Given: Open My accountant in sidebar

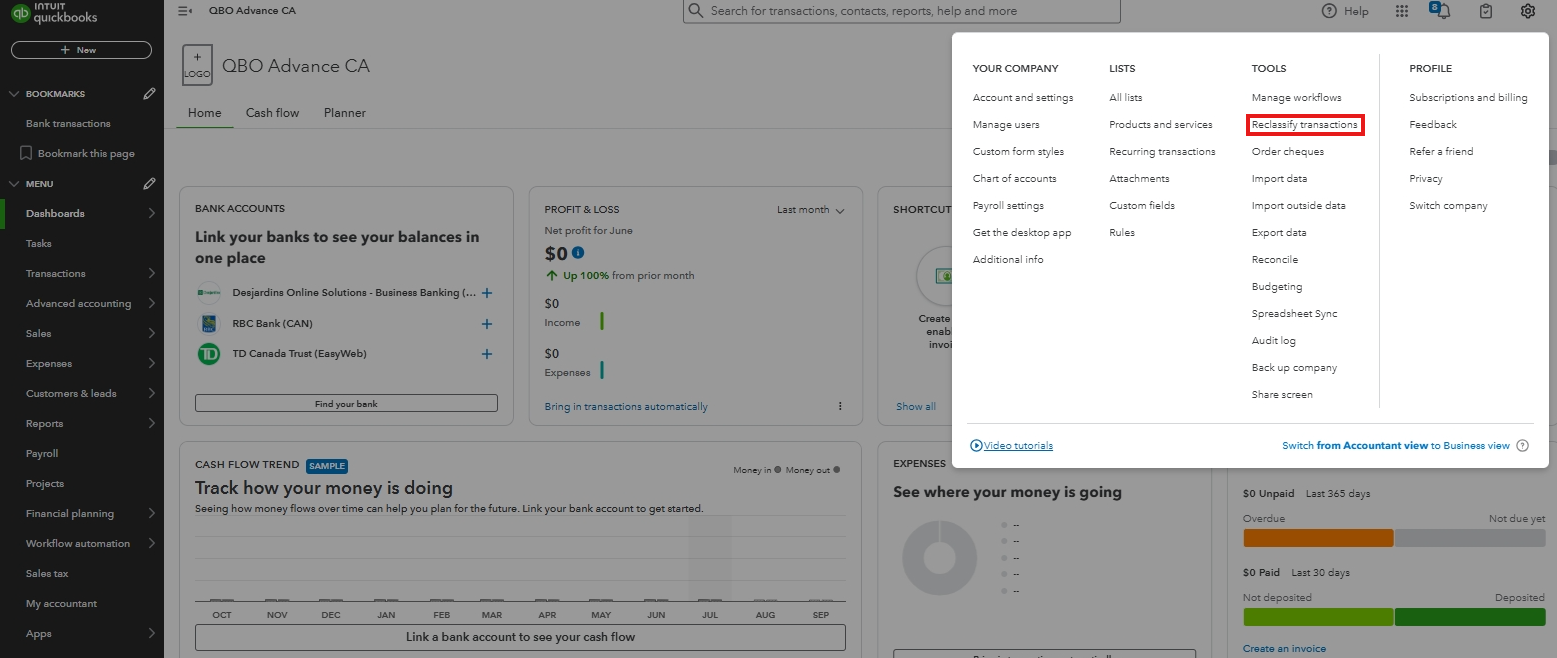Looking at the screenshot, I should (x=61, y=604).
